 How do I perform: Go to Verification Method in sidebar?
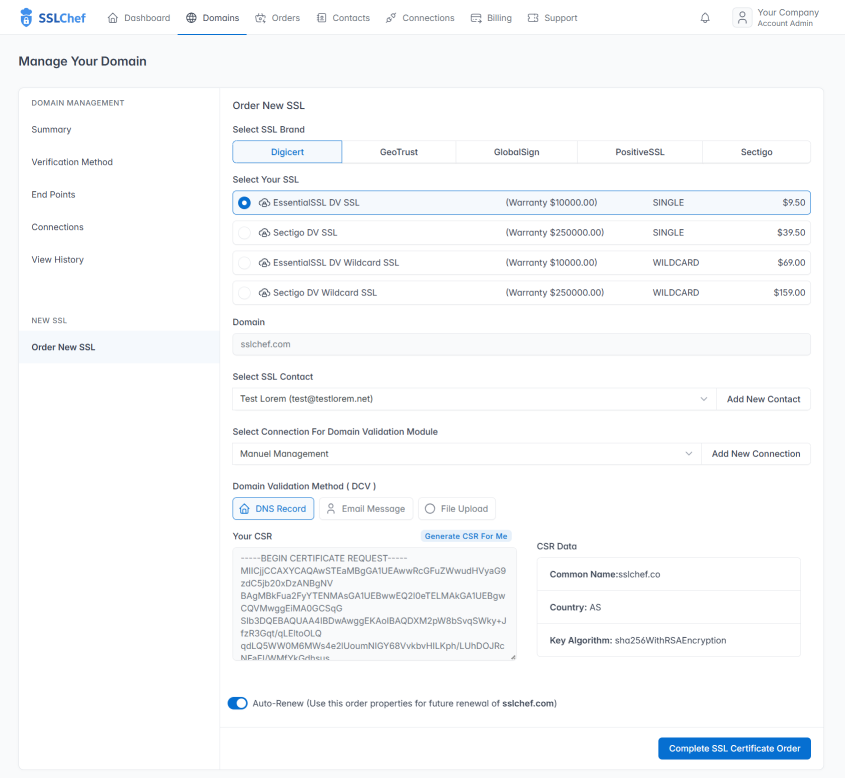[72, 162]
